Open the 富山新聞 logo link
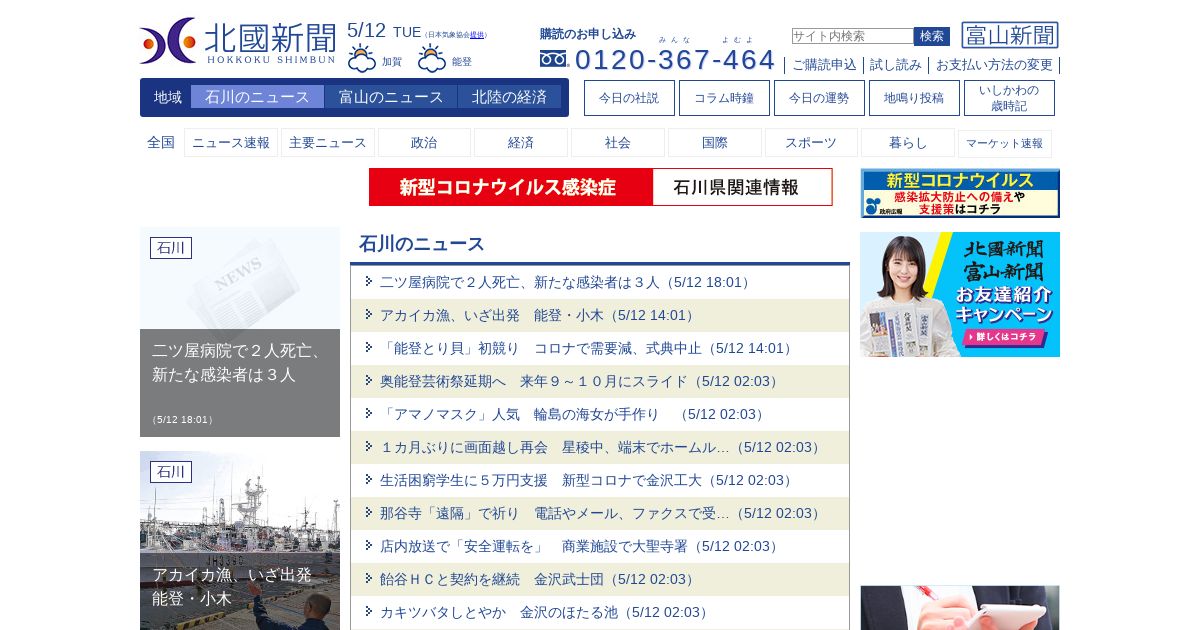Viewport: 1200px width, 630px height. tap(1010, 35)
